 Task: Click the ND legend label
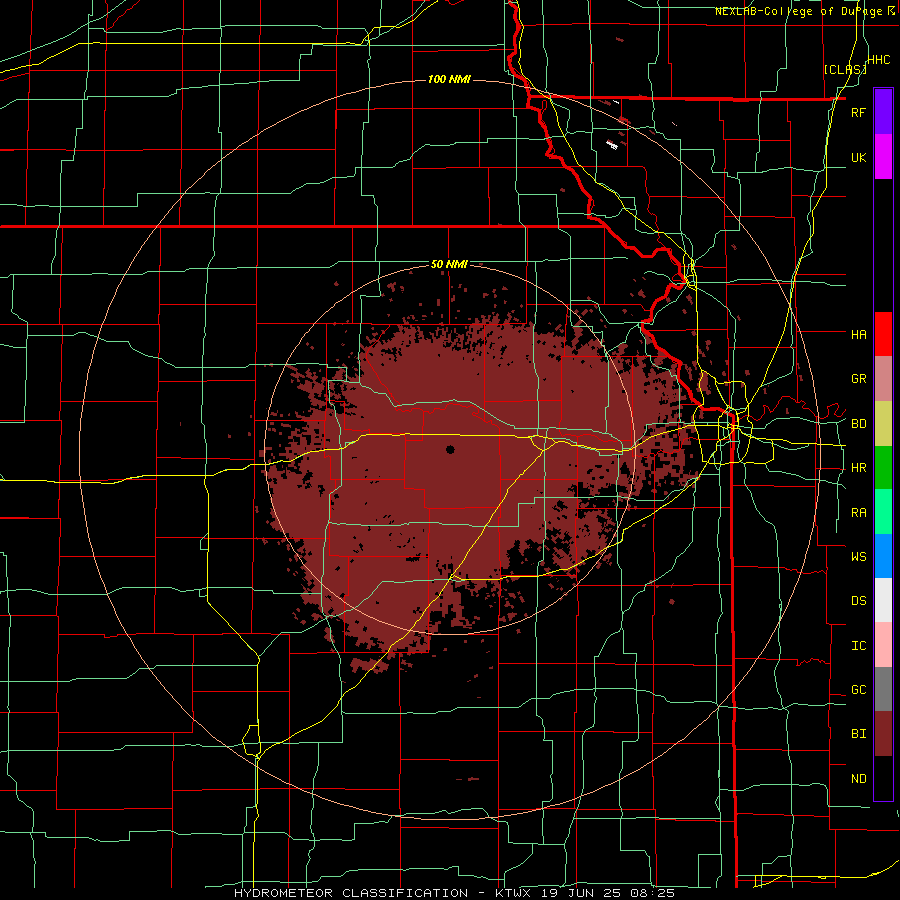click(x=858, y=779)
